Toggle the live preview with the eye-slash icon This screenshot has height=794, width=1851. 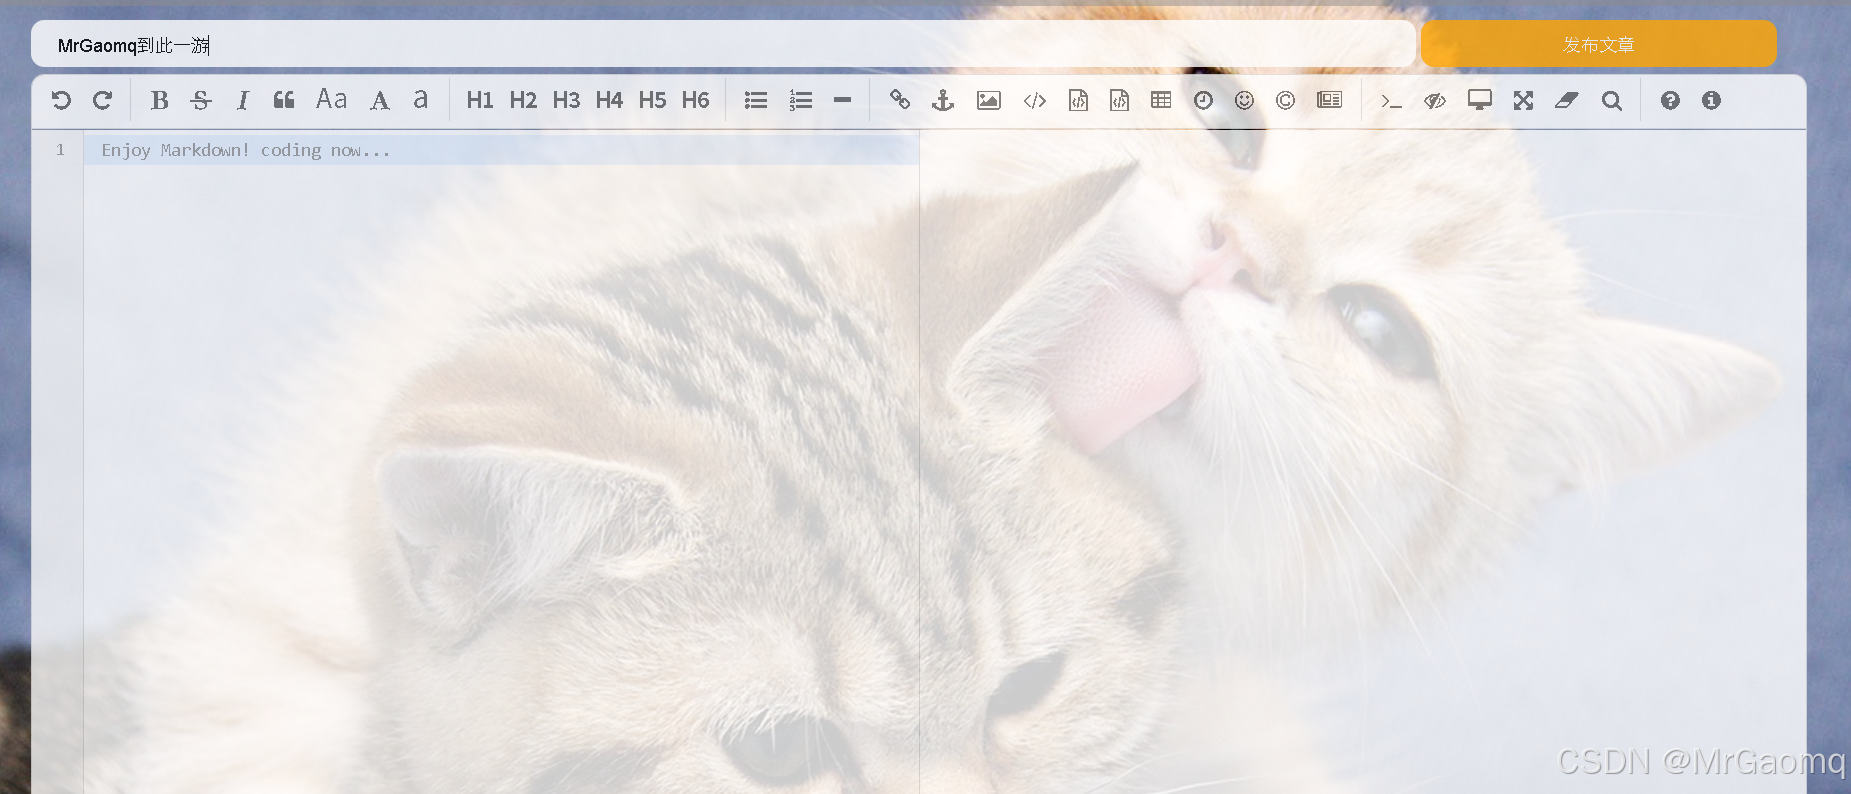click(x=1435, y=100)
